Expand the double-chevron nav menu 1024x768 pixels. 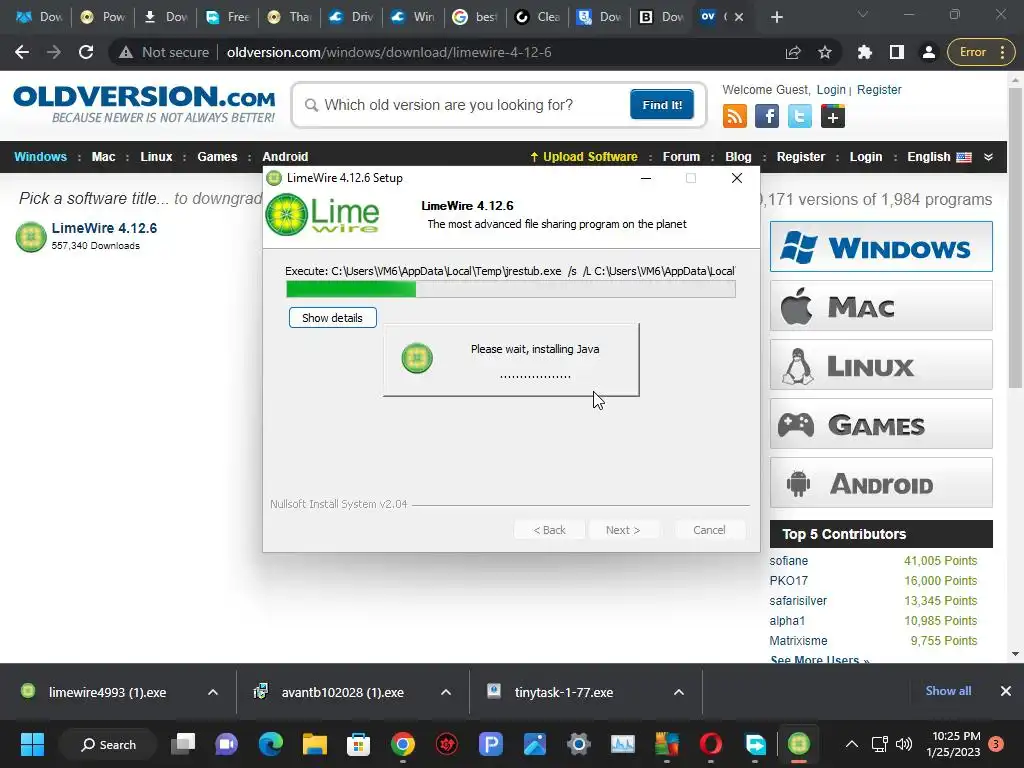989,157
